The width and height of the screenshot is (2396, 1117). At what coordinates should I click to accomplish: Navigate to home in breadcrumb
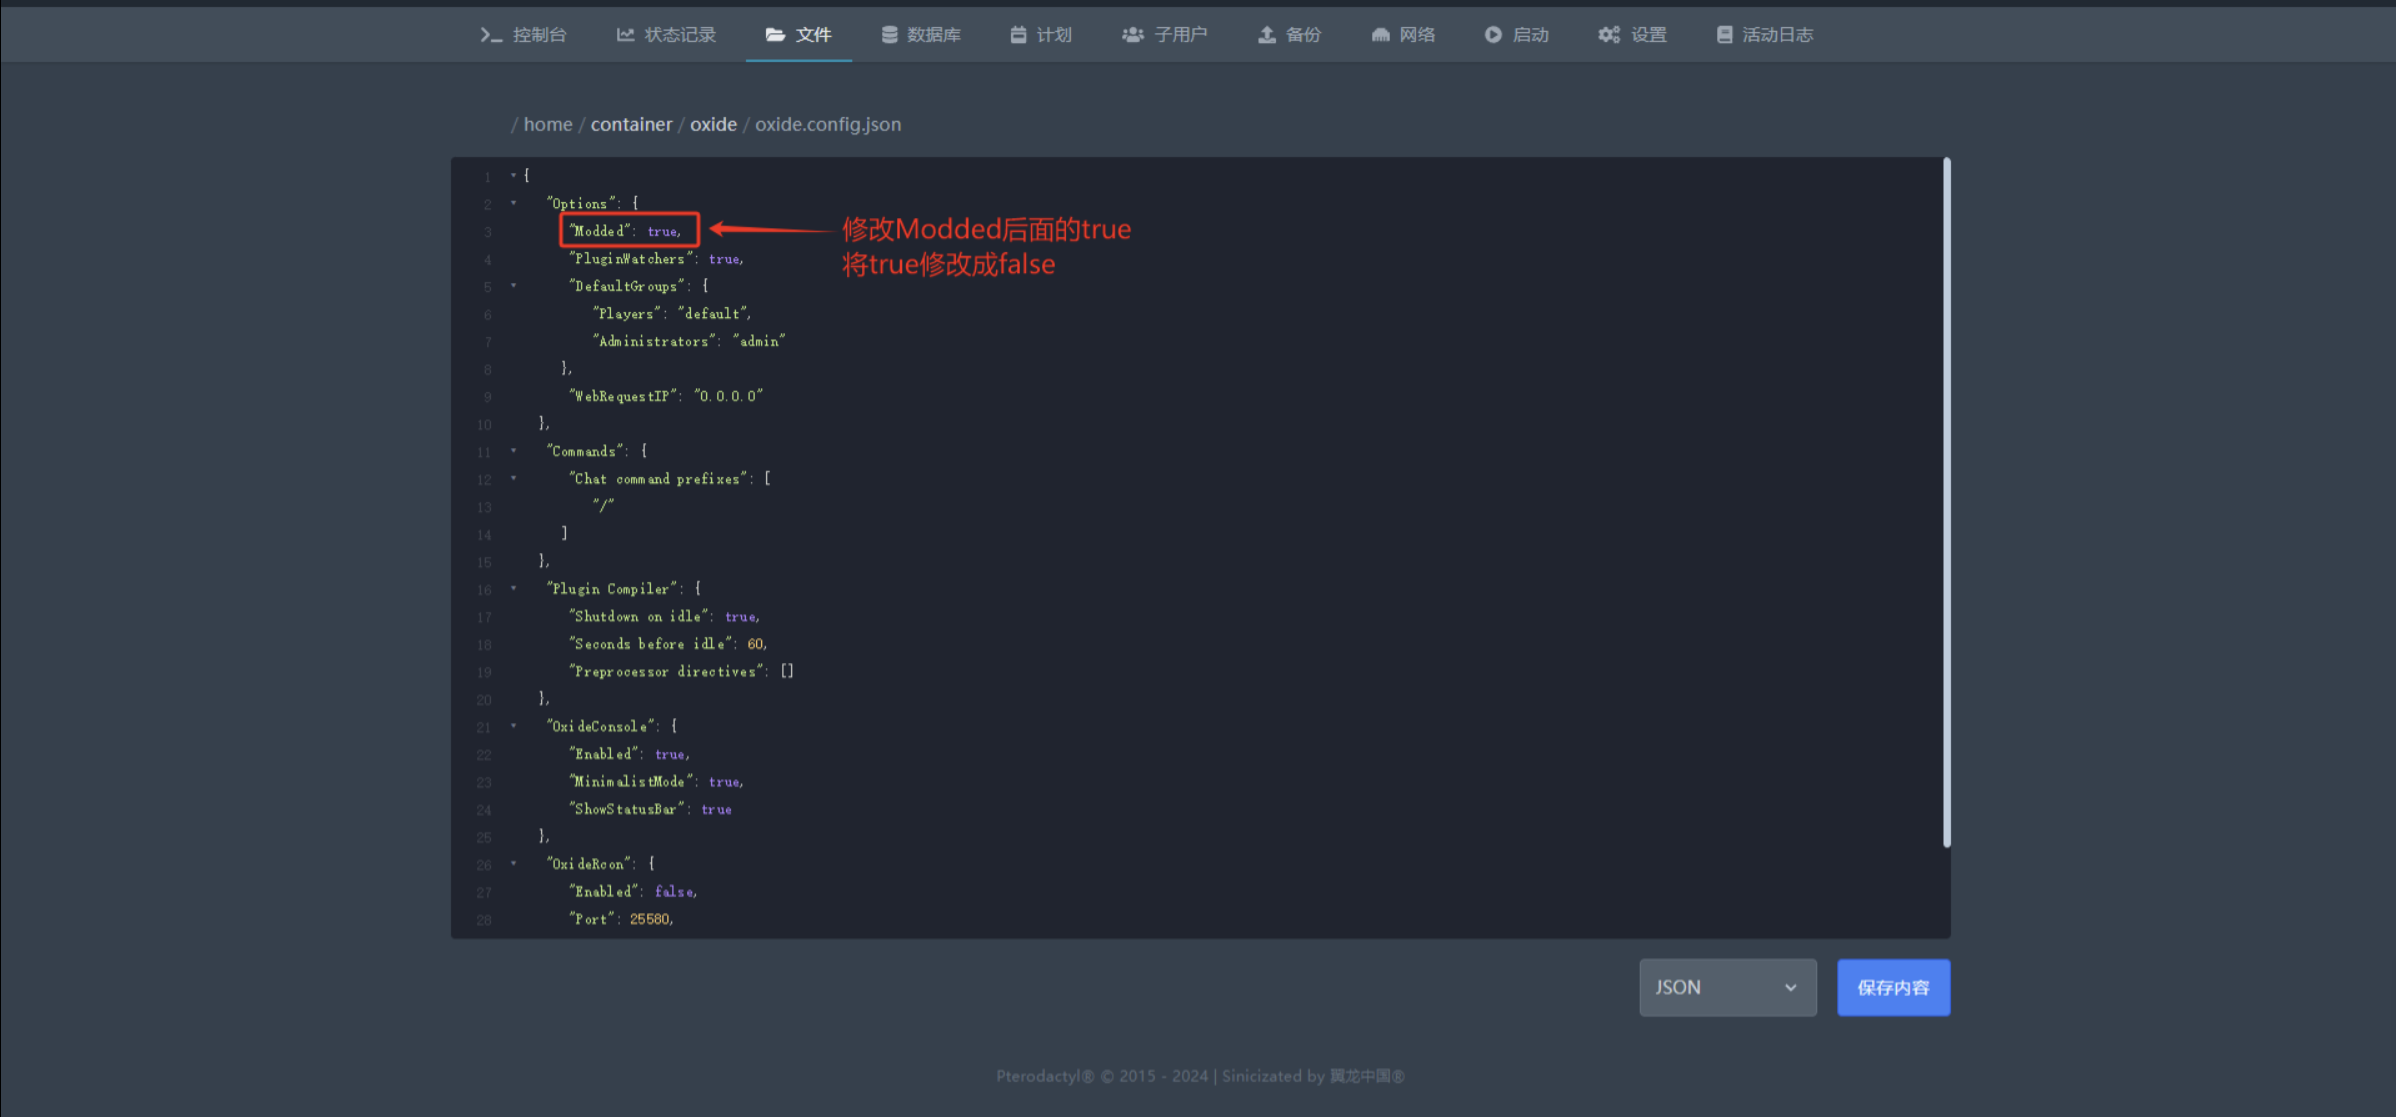tap(548, 124)
